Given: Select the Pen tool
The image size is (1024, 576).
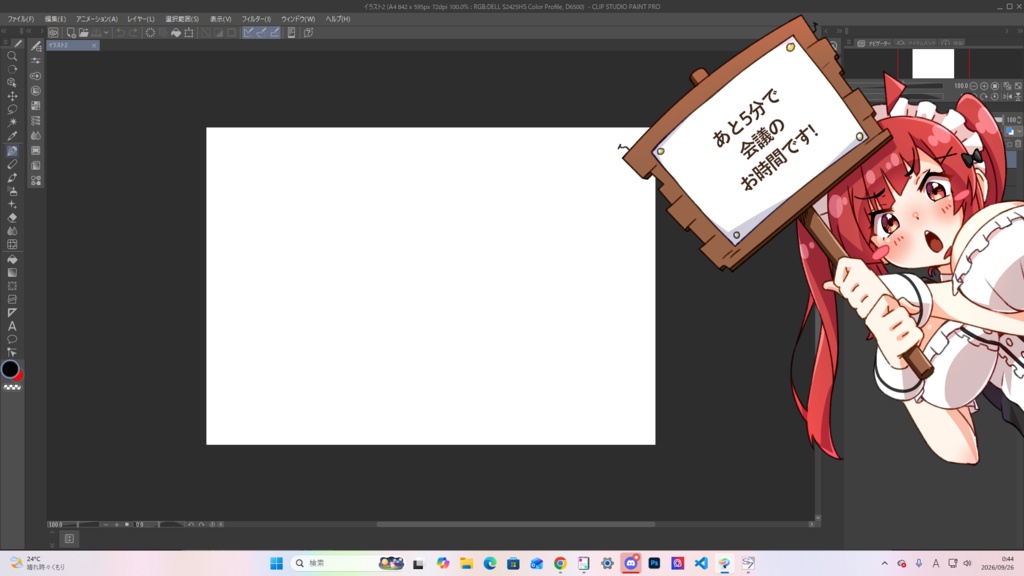Looking at the screenshot, I should (x=12, y=150).
